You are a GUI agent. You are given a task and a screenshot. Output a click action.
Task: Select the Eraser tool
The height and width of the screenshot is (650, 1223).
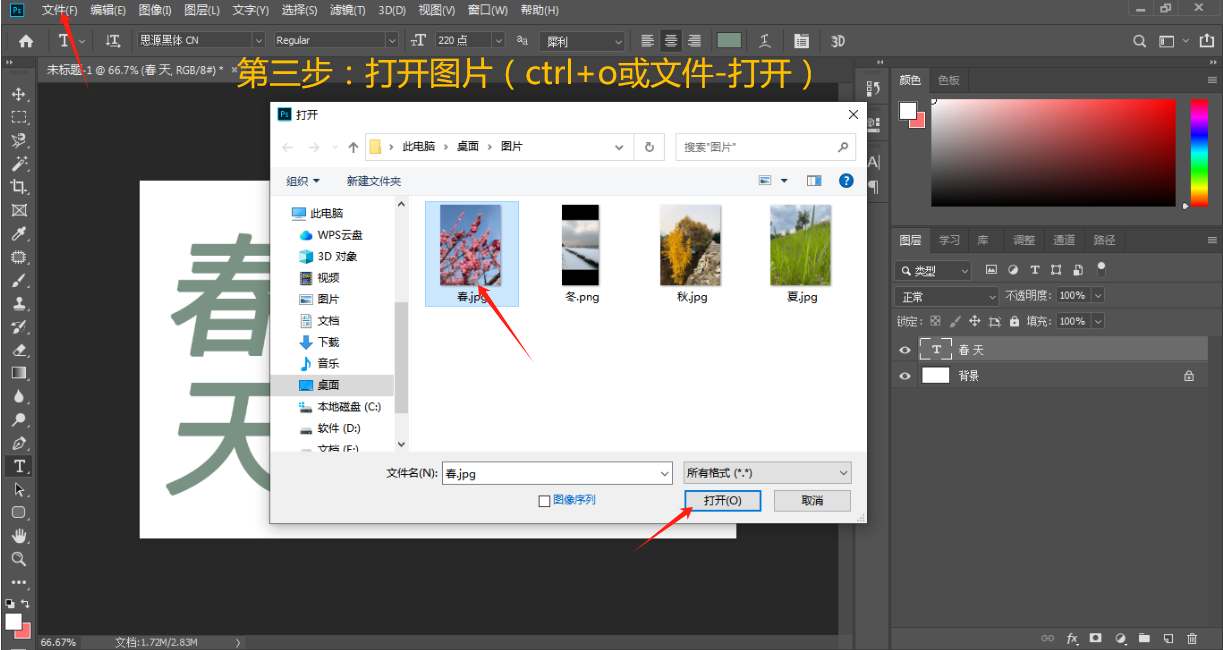tap(18, 350)
